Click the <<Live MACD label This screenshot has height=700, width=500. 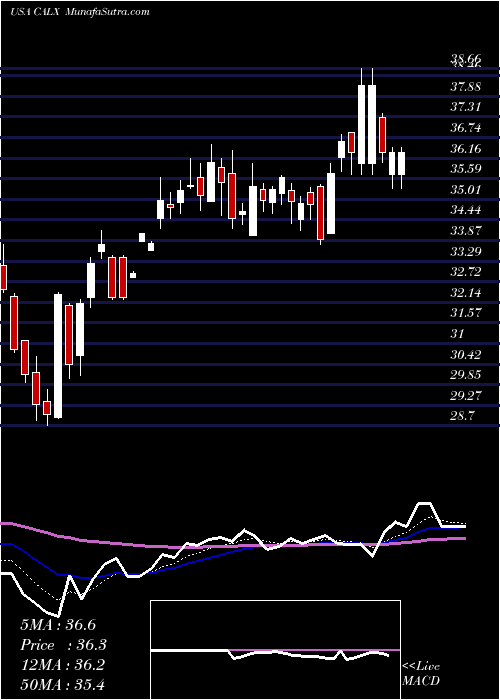[421, 674]
